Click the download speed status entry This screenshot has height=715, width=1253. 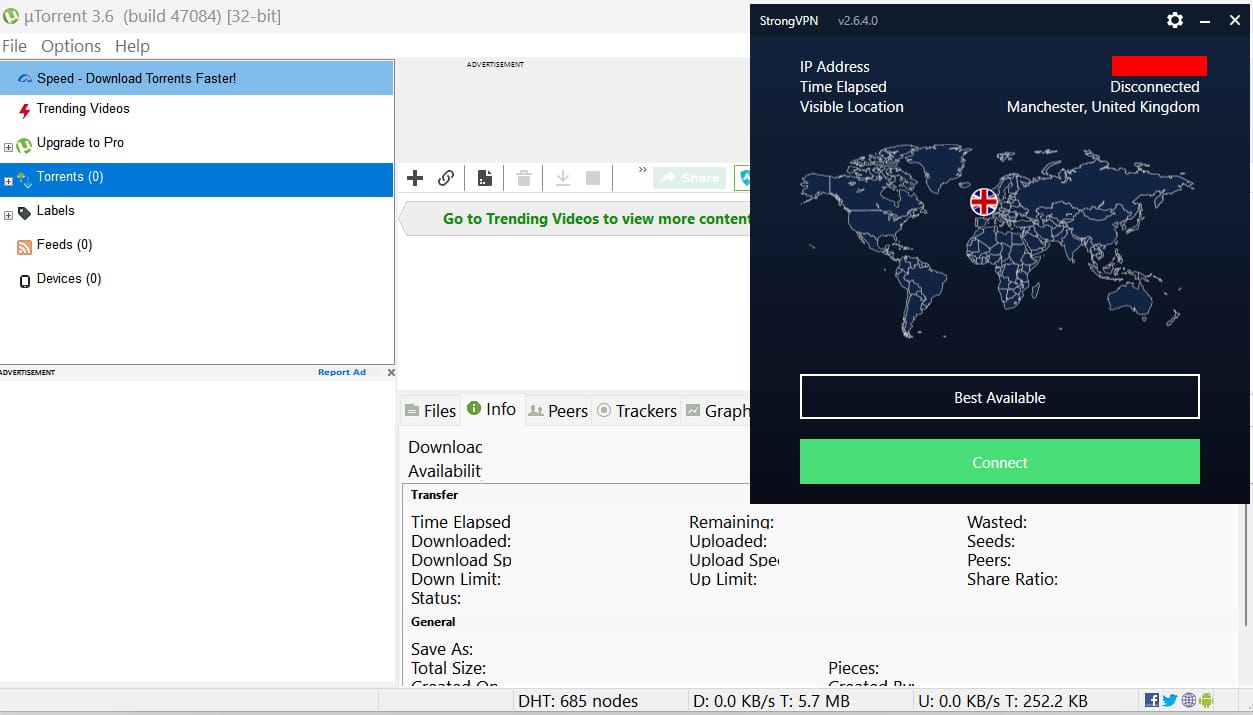tap(771, 701)
